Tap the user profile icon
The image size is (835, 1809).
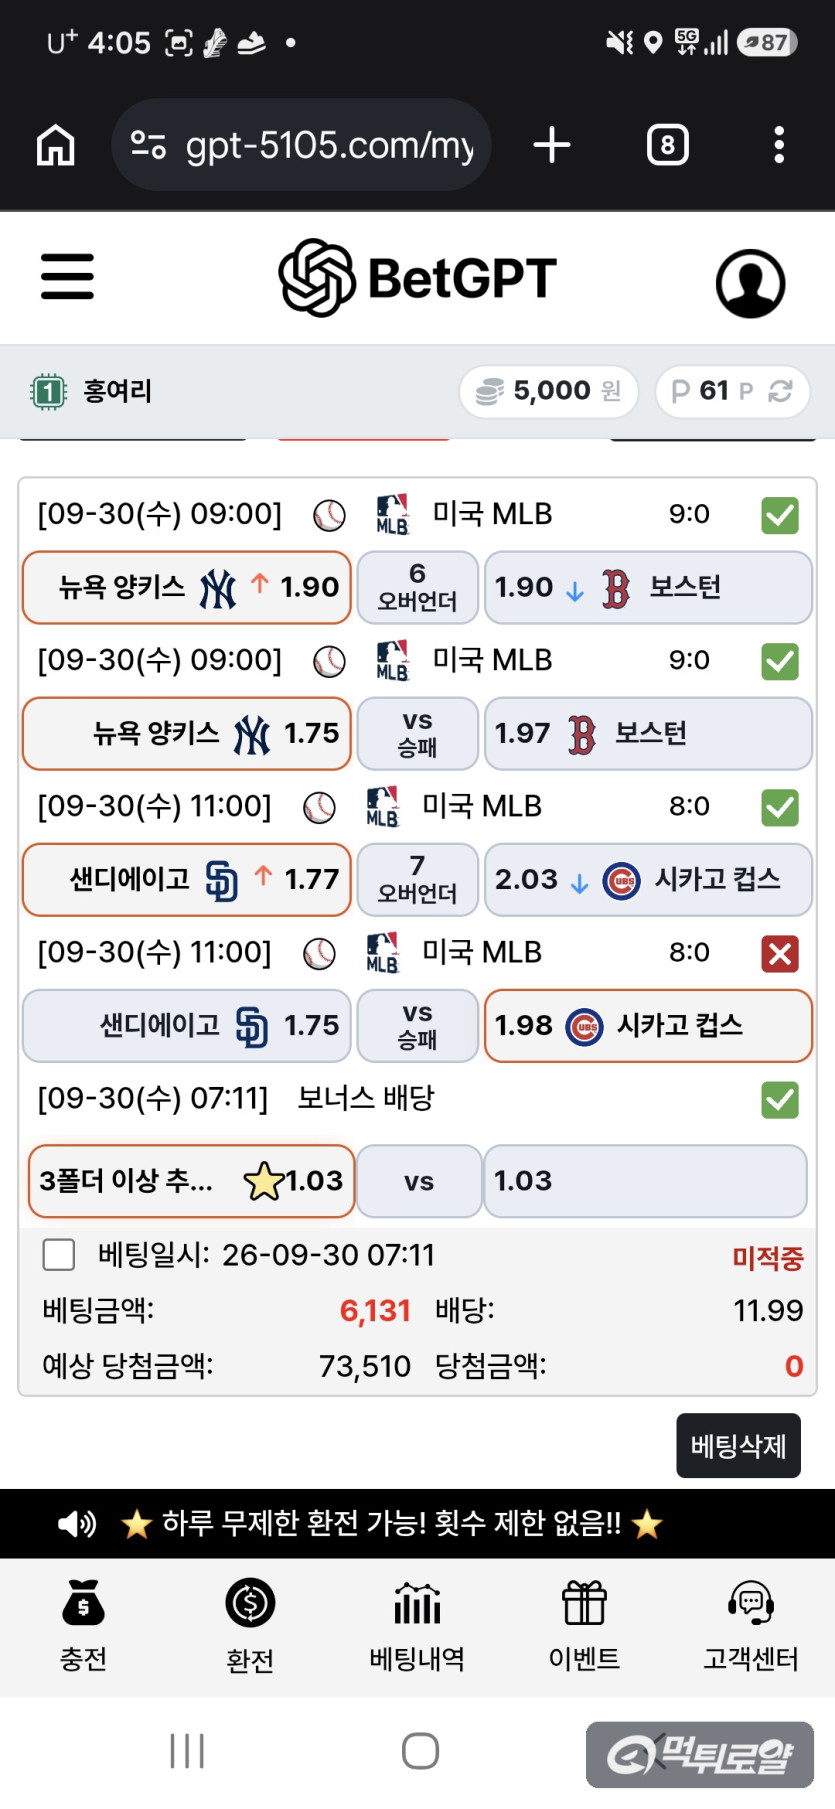tap(750, 283)
